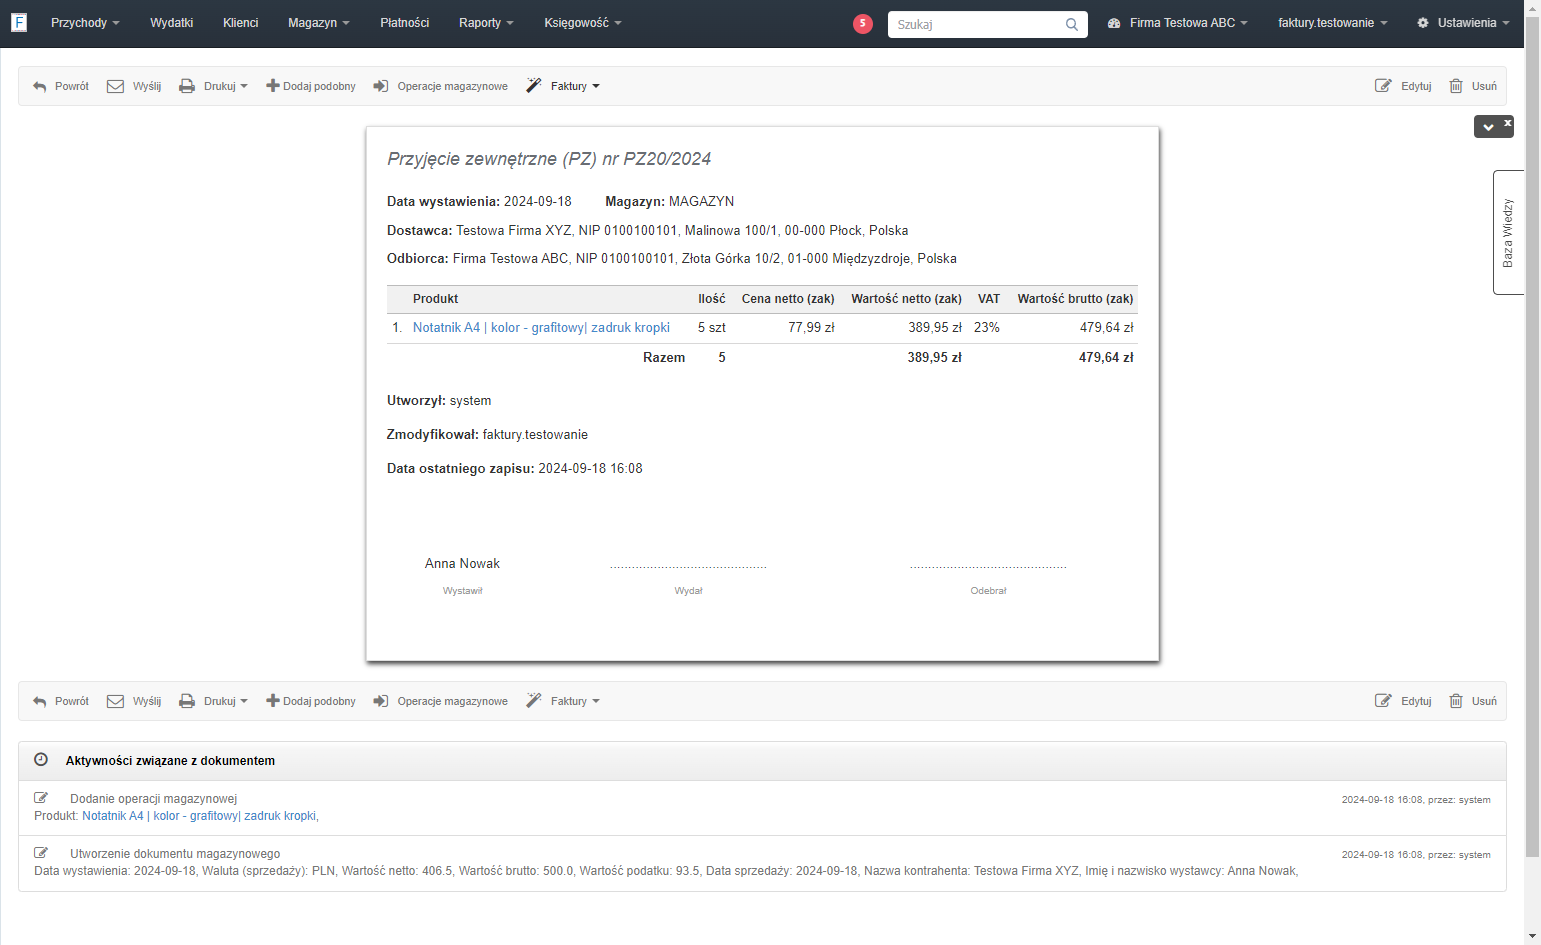
Task: Click the bottom Wyślij envelope icon
Action: pos(115,701)
